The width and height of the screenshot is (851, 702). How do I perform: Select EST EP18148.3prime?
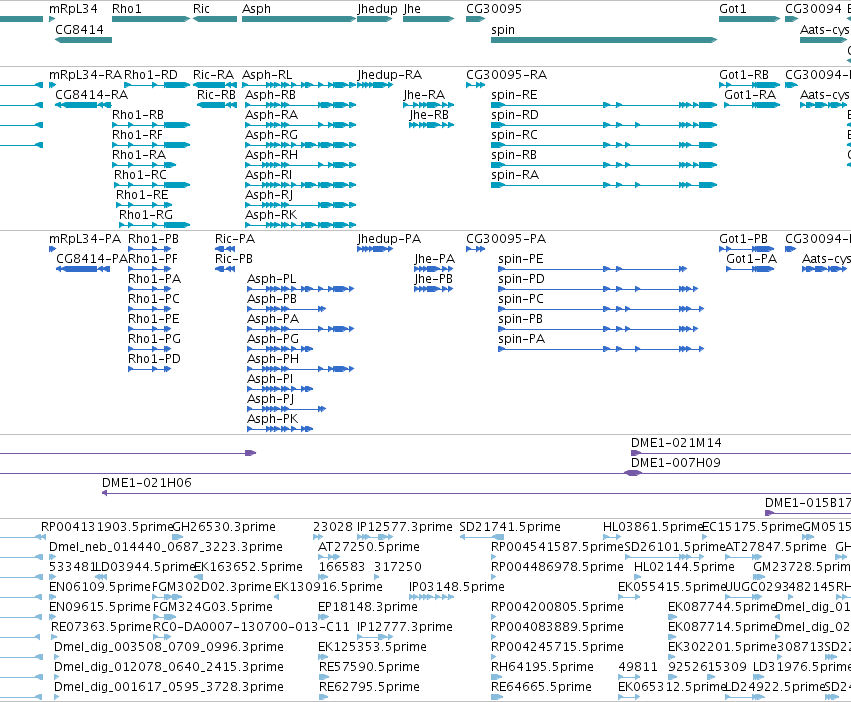(367, 607)
